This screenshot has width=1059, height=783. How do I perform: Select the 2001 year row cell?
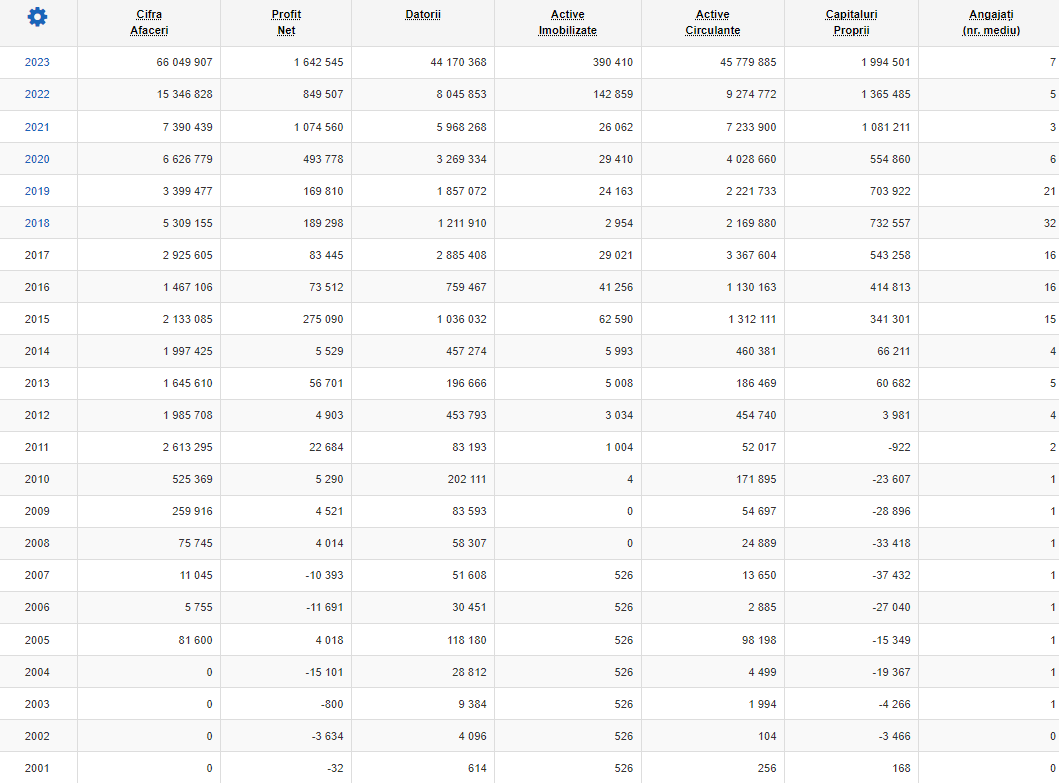37,768
